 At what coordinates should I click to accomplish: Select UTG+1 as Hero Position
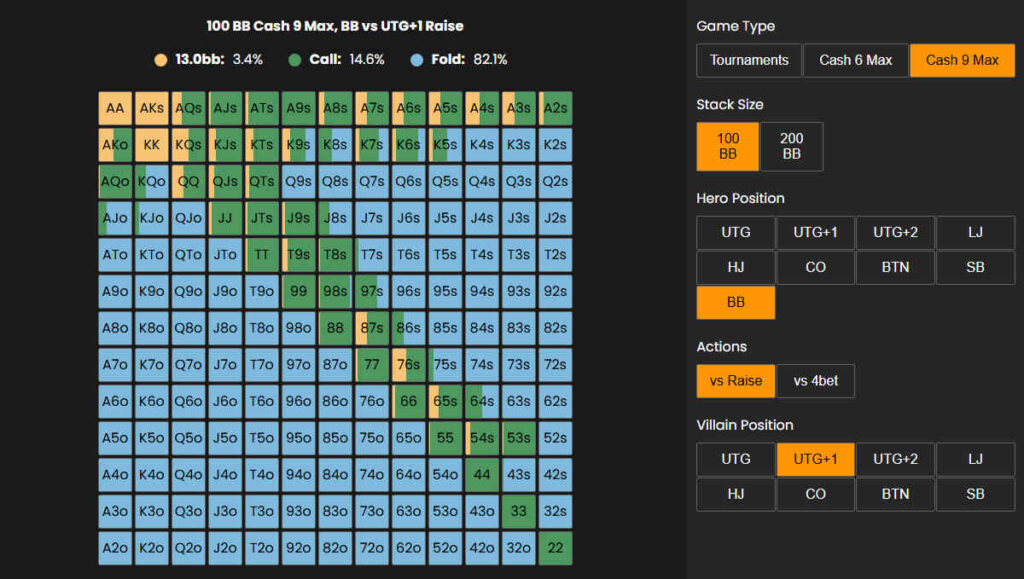click(816, 232)
